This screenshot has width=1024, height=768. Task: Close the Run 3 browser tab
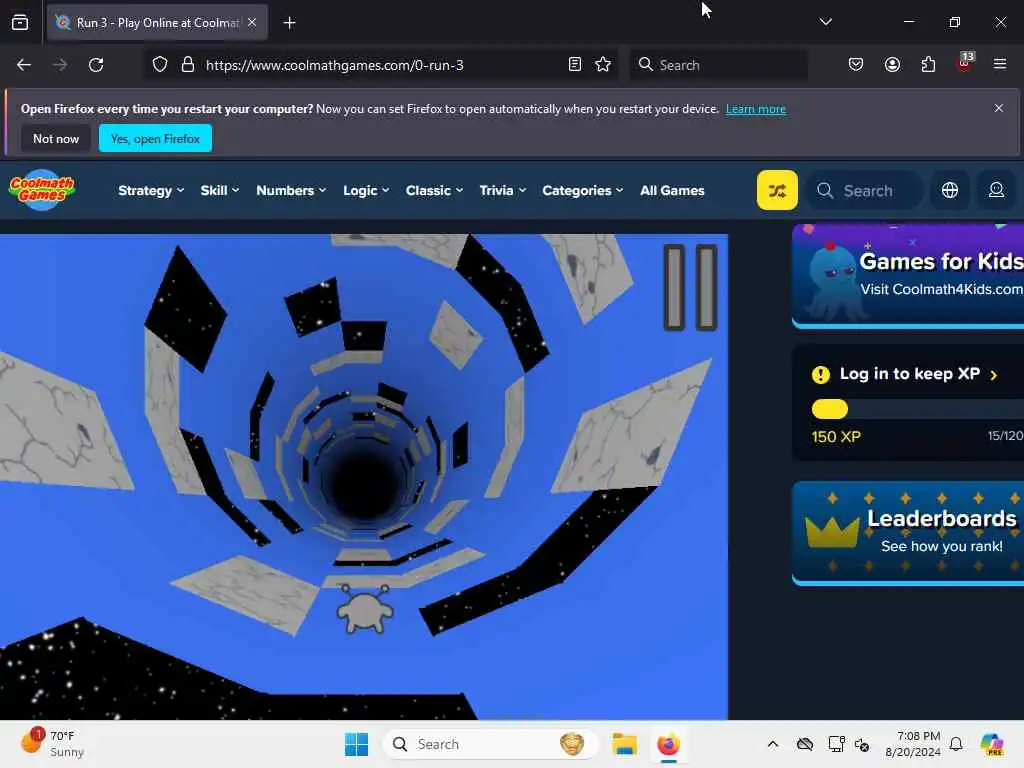click(252, 22)
